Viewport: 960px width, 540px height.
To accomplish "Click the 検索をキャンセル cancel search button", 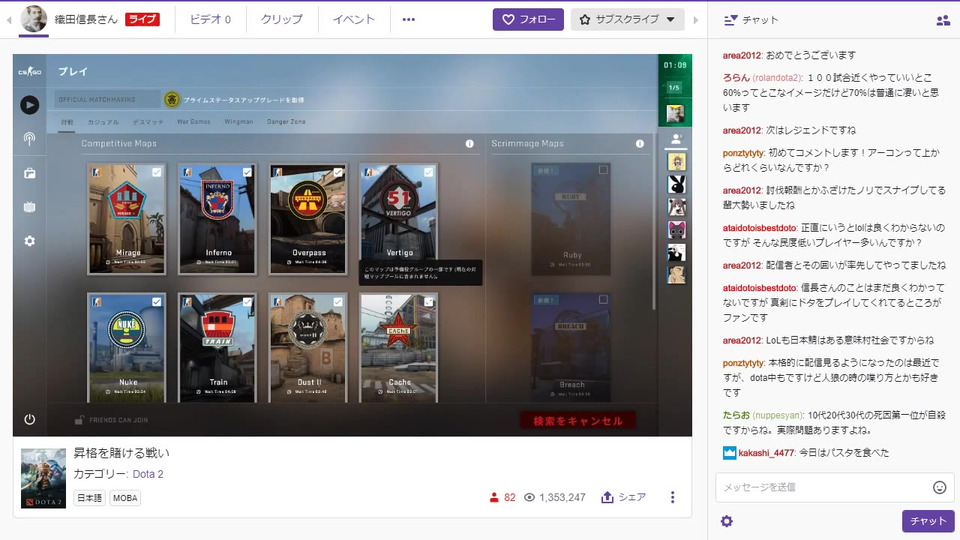I will click(x=577, y=421).
